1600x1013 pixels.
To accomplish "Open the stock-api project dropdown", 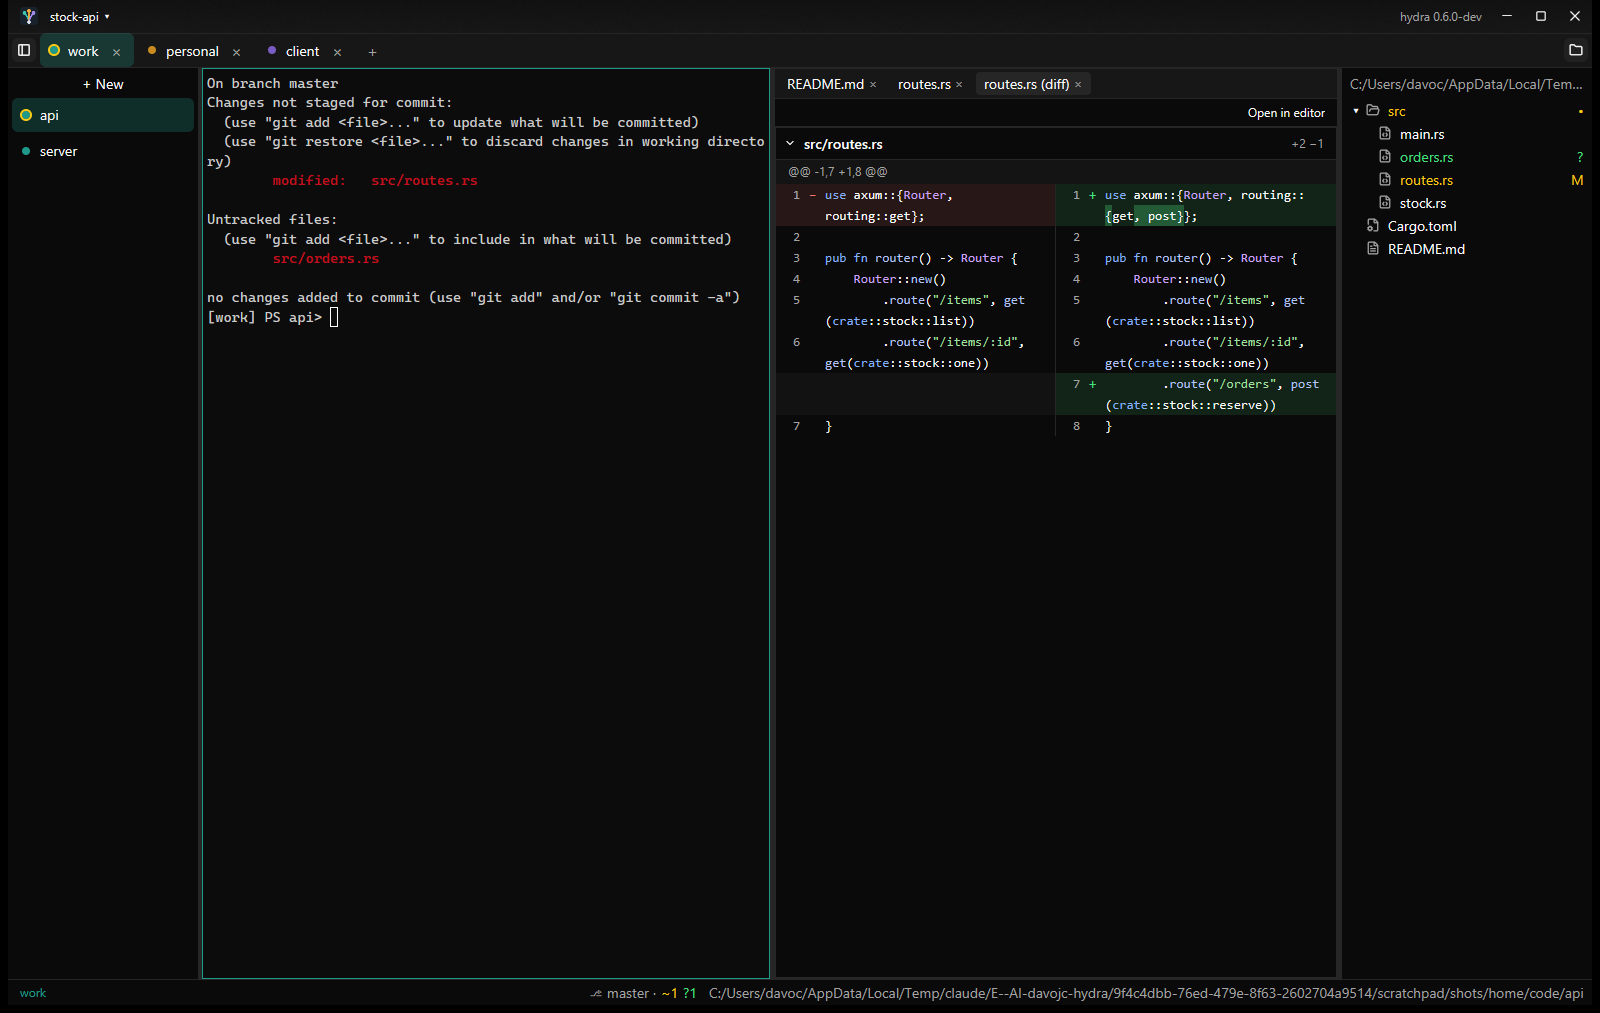I will (x=80, y=17).
